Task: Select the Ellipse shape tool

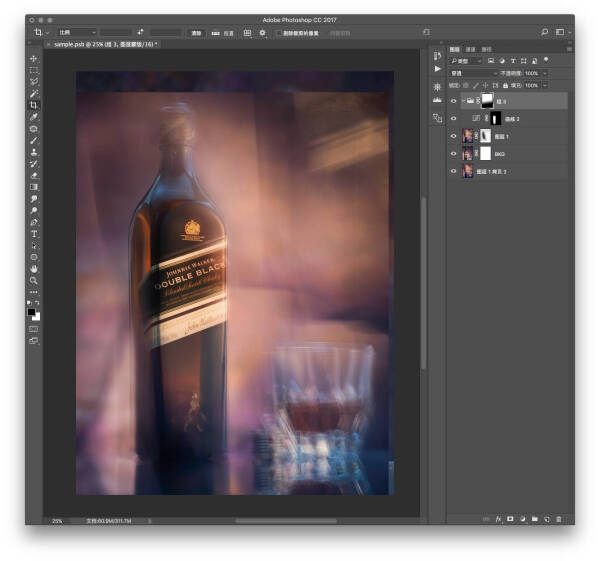Action: coord(34,257)
